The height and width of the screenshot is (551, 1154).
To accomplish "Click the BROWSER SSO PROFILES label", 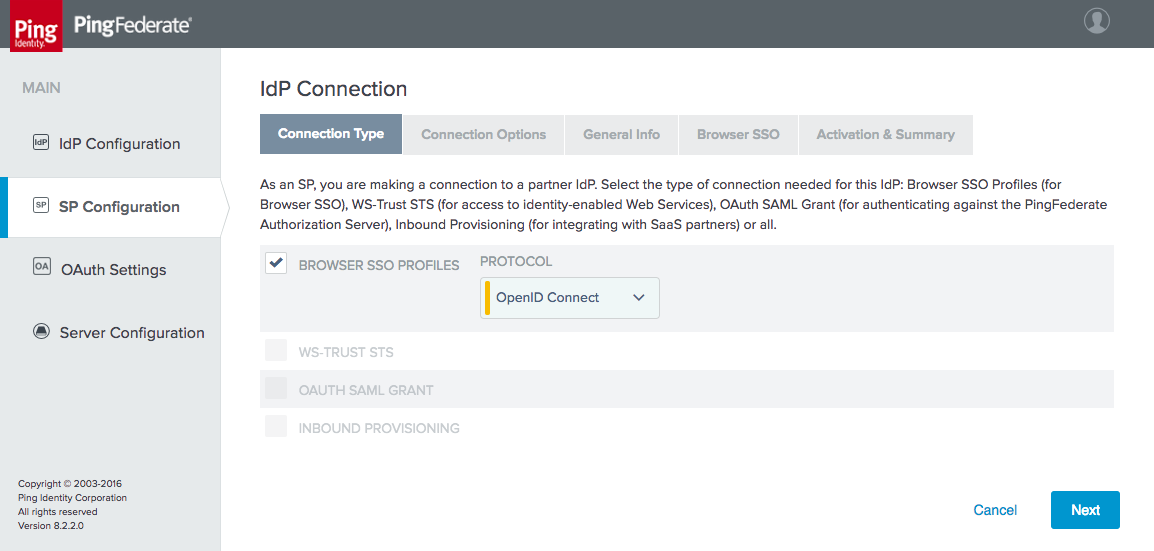I will pyautogui.click(x=379, y=266).
